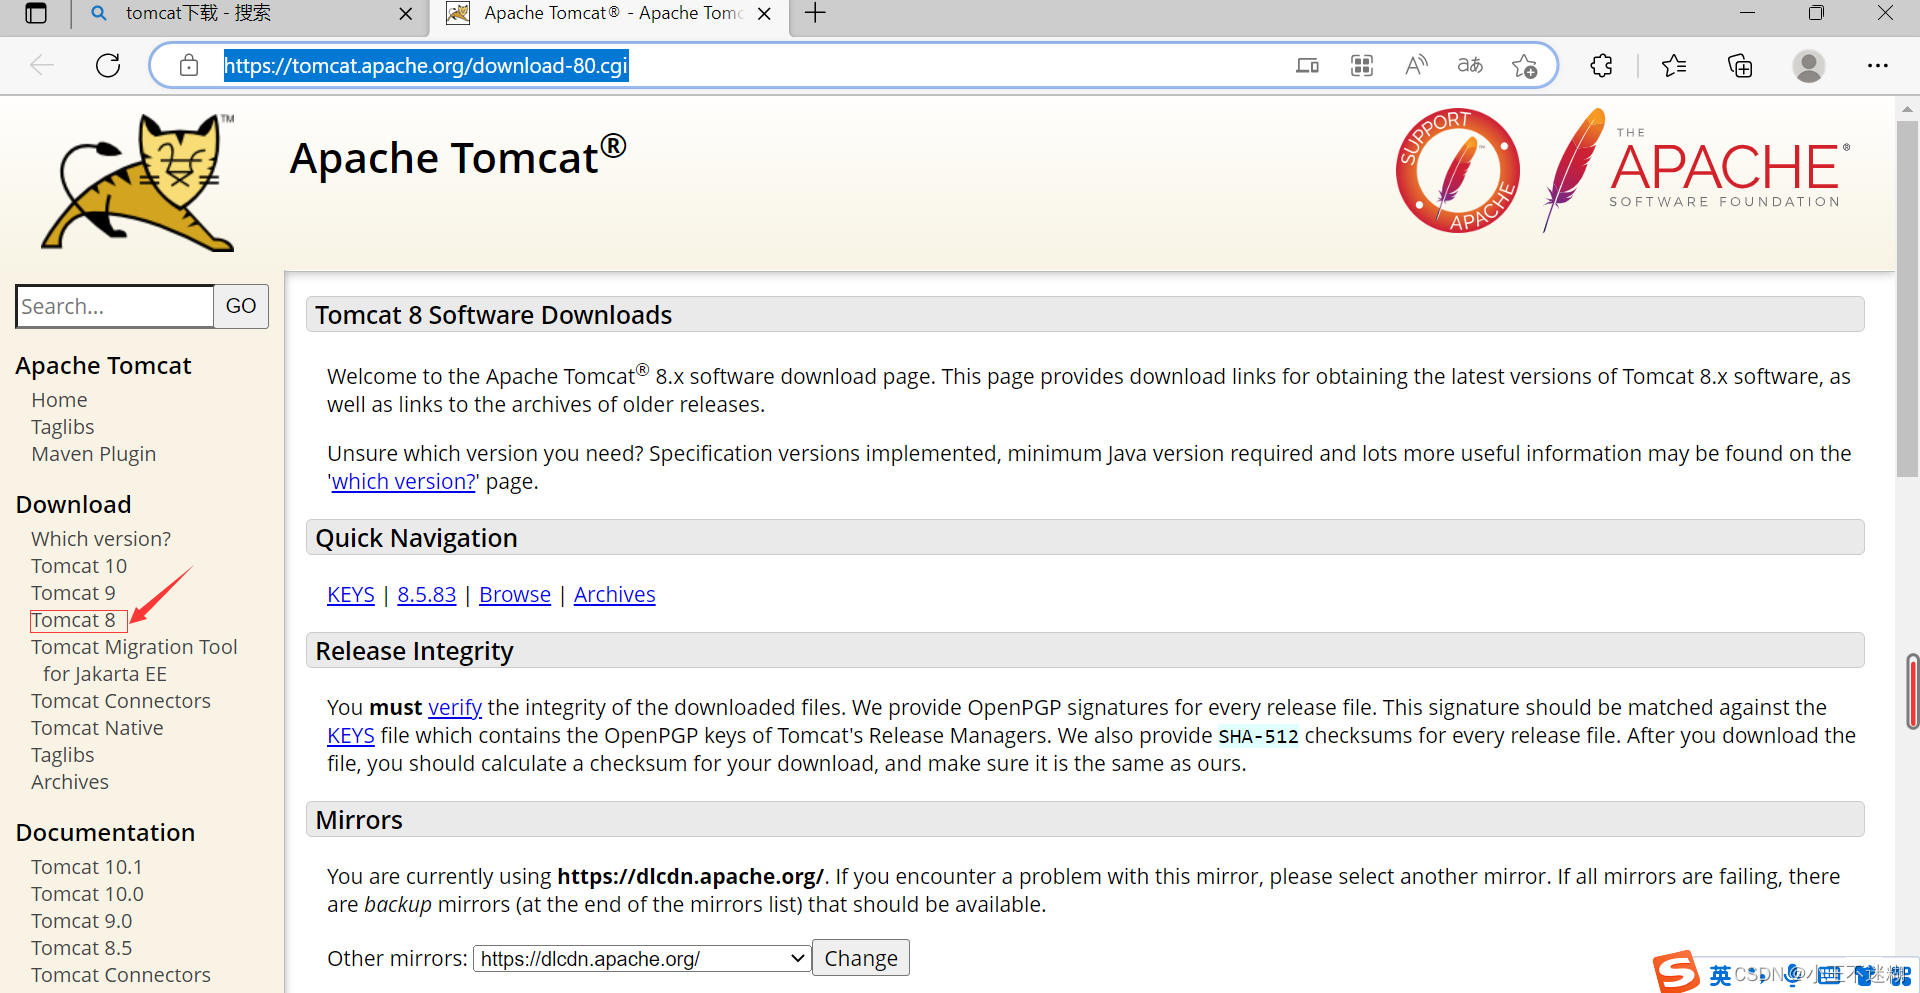Screen dimensions: 1920x993
Task: Click the back navigation arrow
Action: click(42, 66)
